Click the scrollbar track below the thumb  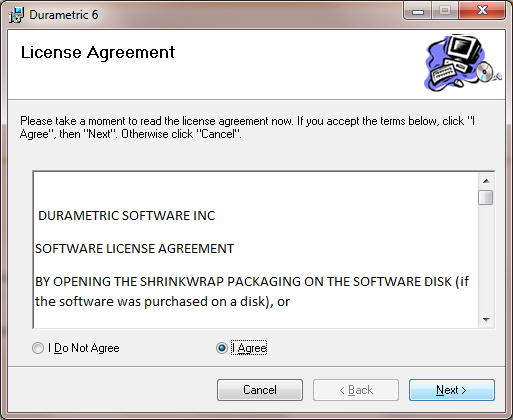coord(486,259)
